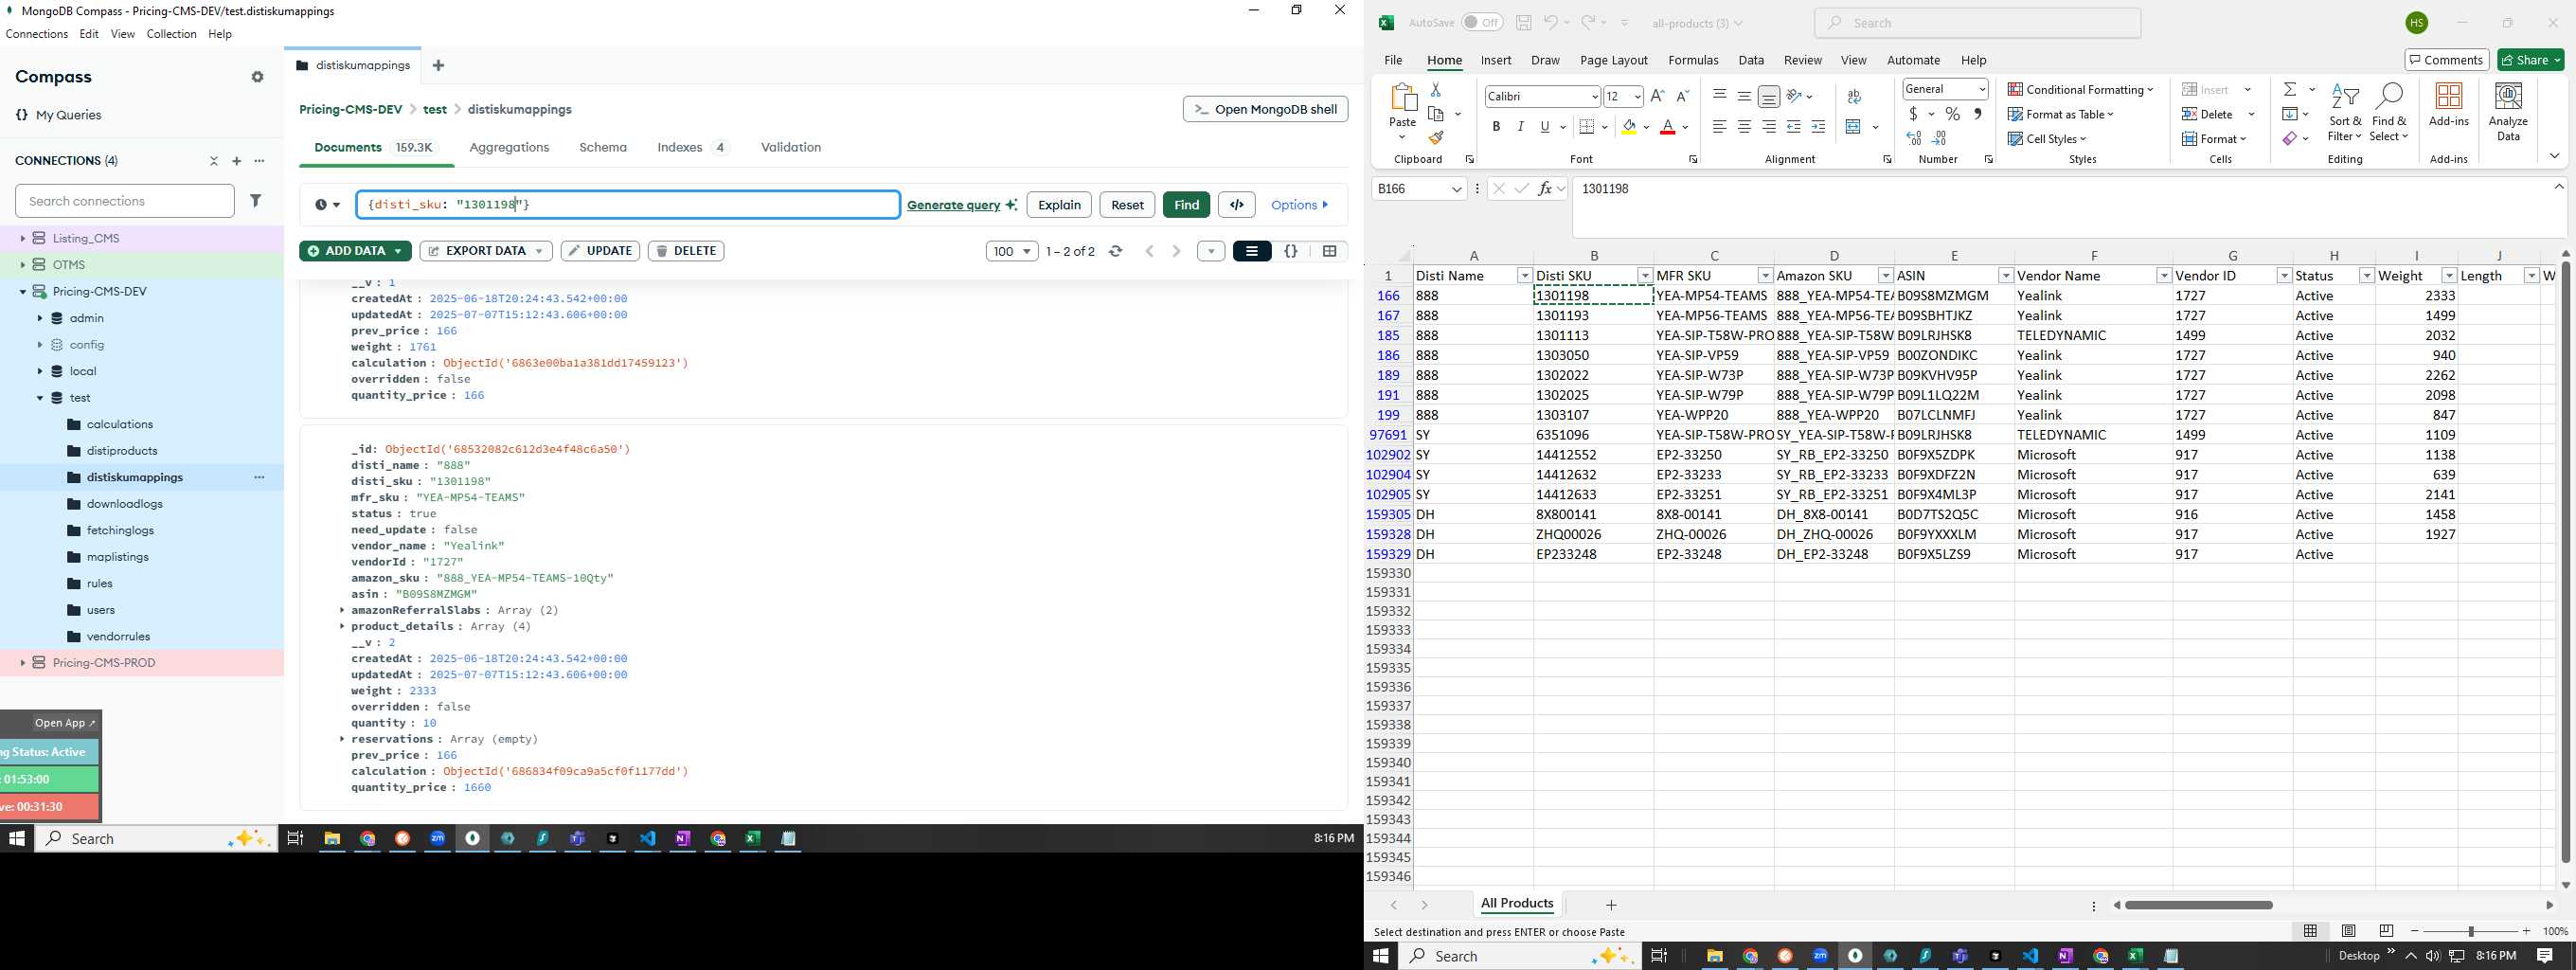Open the documents per page dropdown

1012,252
